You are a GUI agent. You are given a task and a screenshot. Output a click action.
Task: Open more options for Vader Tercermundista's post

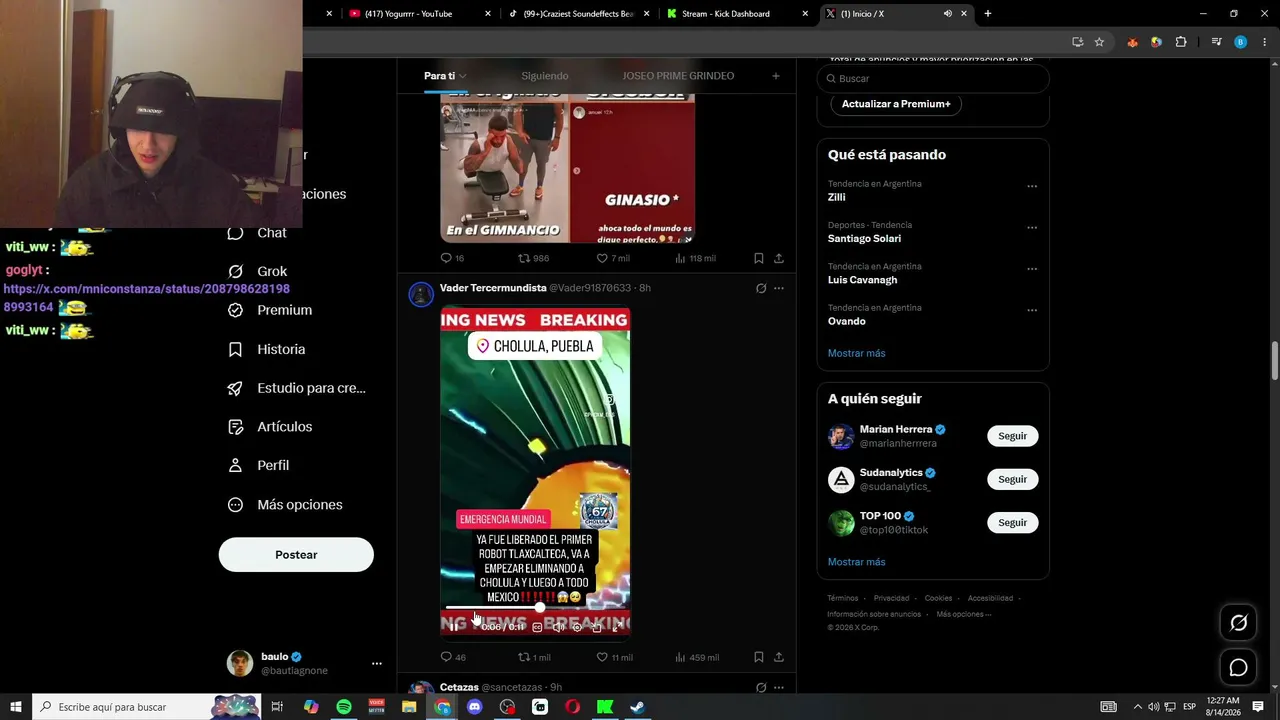click(x=779, y=288)
